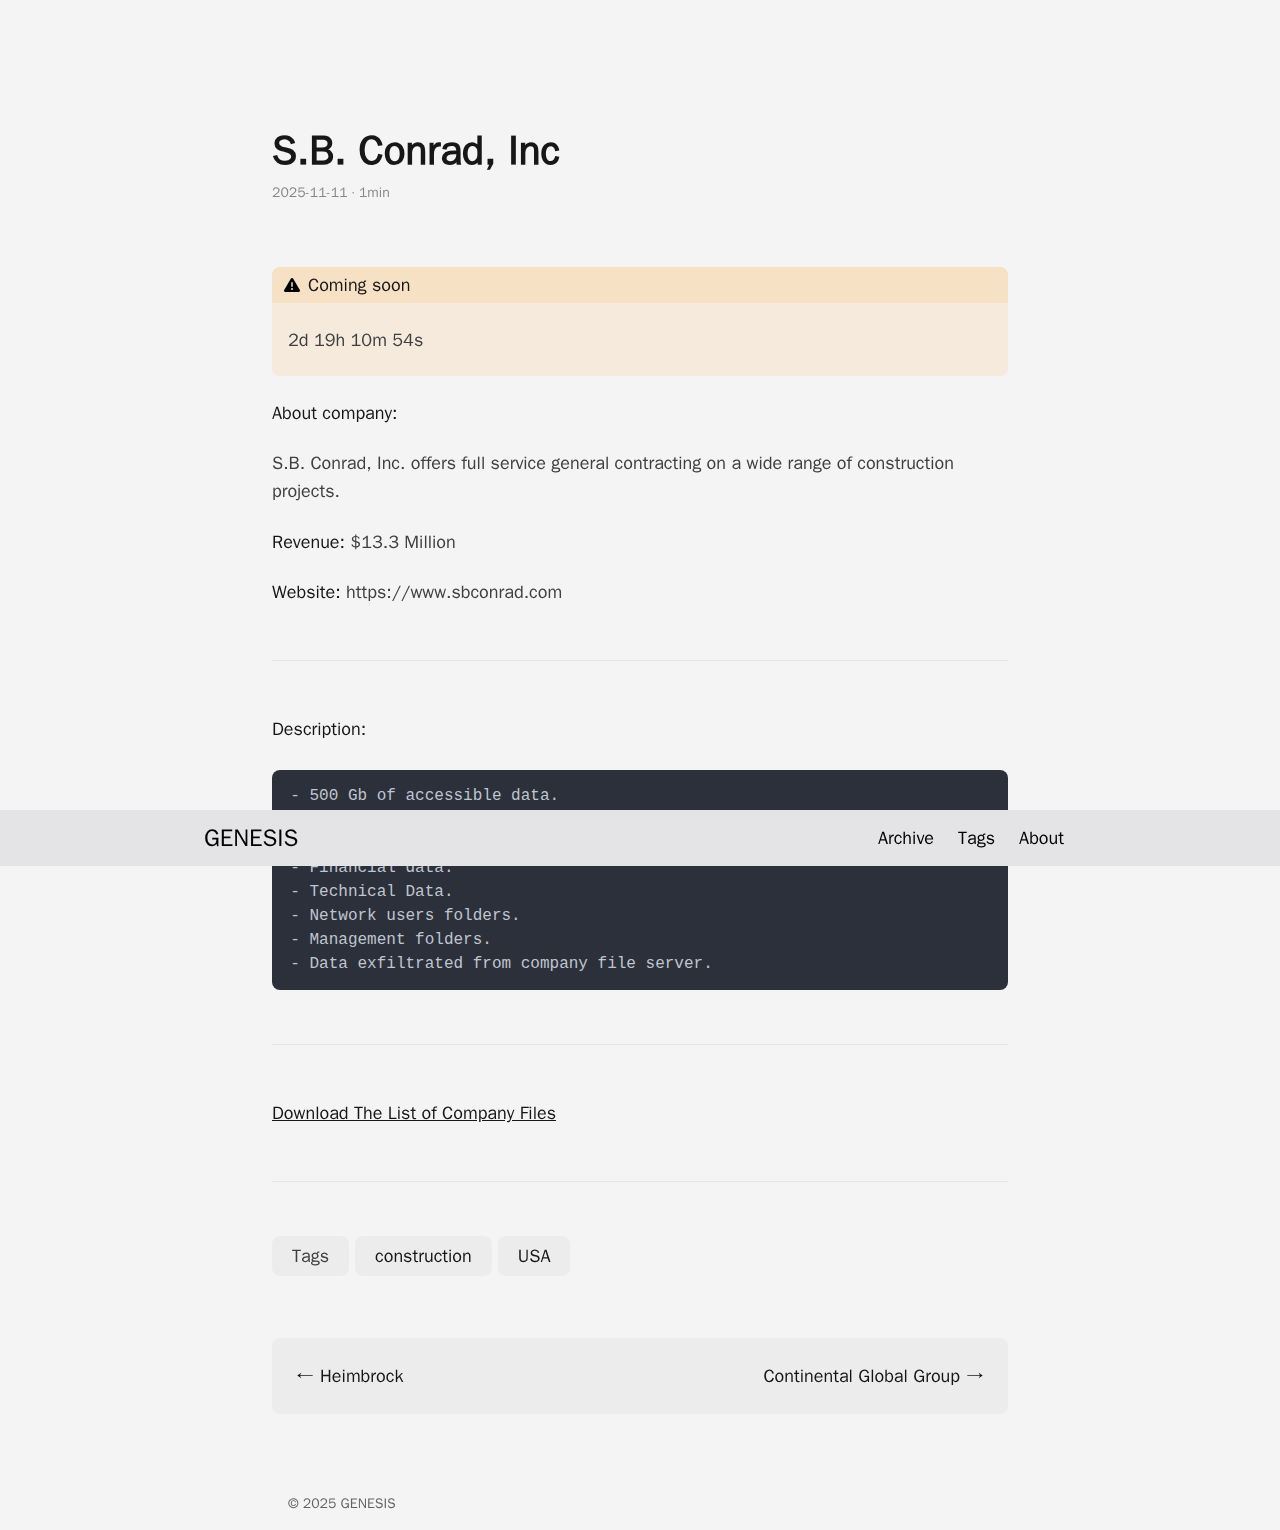Open the About page
Viewport: 1280px width, 1530px height.
[1041, 838]
